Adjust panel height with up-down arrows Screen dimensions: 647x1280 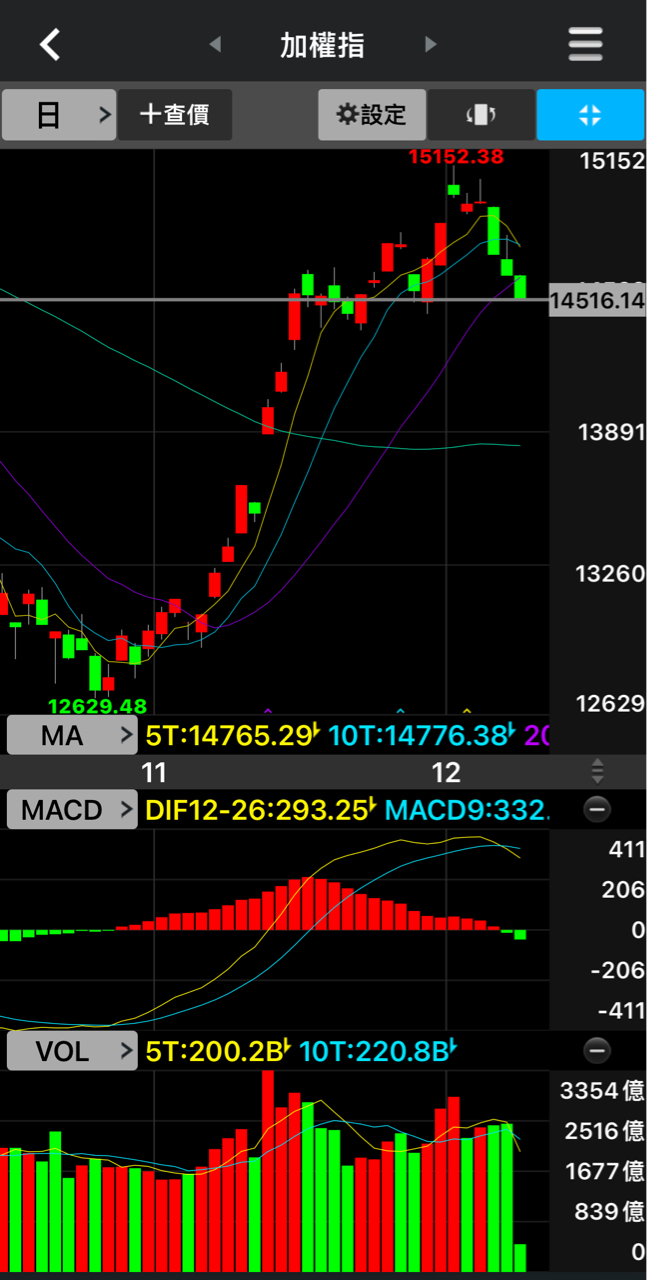(x=597, y=771)
